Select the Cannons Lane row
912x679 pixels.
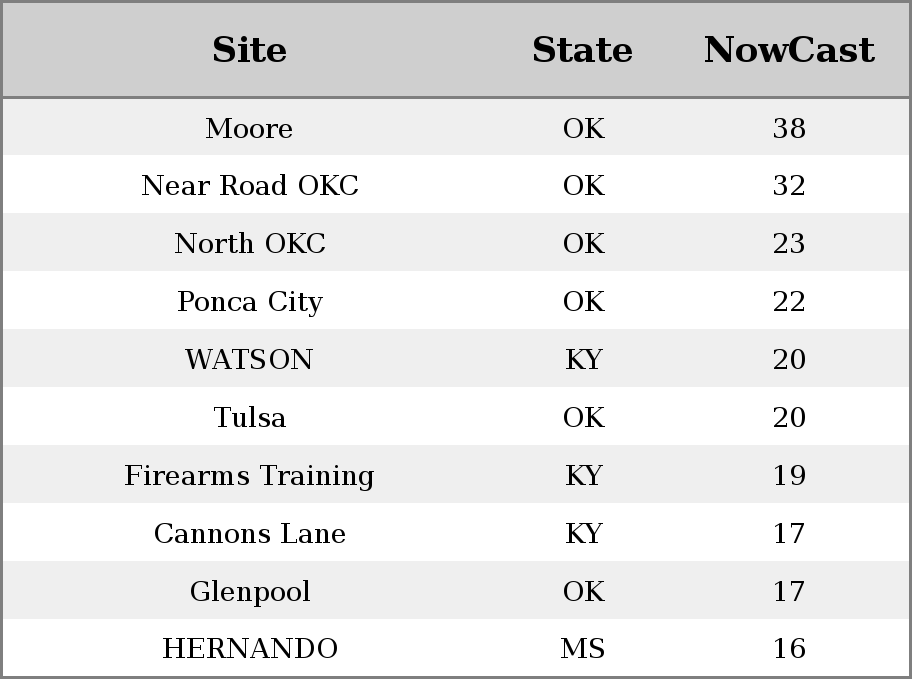(x=456, y=532)
